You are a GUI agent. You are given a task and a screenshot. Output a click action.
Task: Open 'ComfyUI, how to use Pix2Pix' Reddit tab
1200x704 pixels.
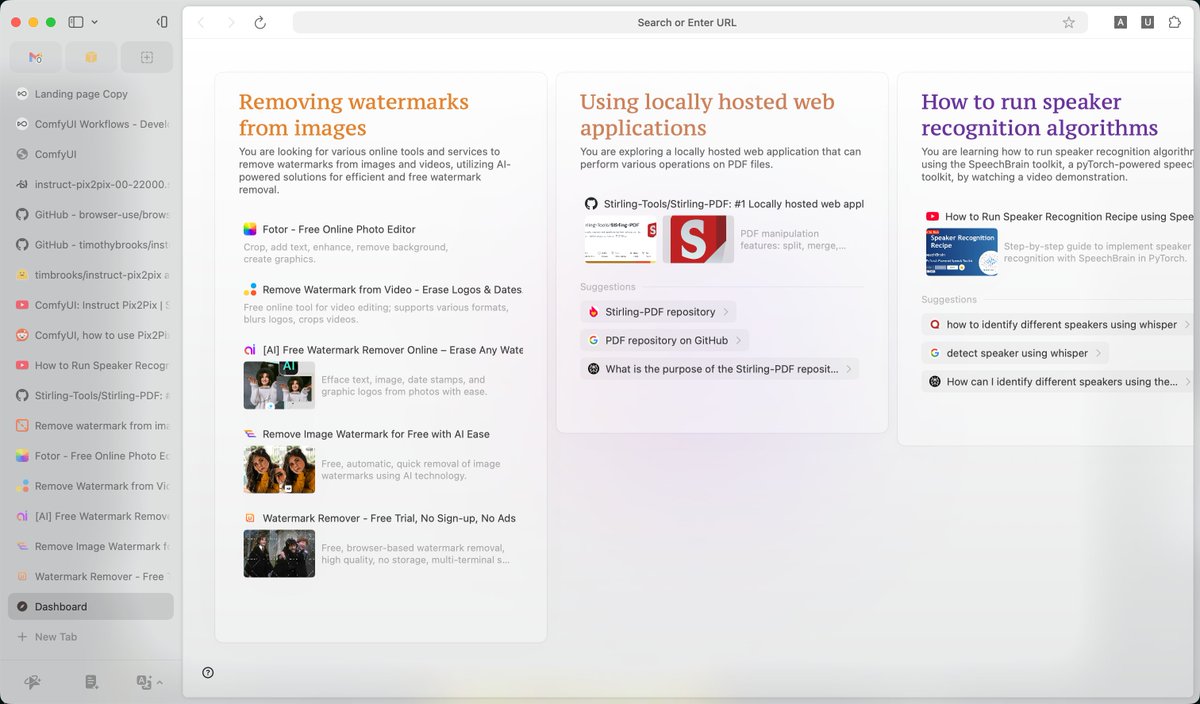point(91,335)
